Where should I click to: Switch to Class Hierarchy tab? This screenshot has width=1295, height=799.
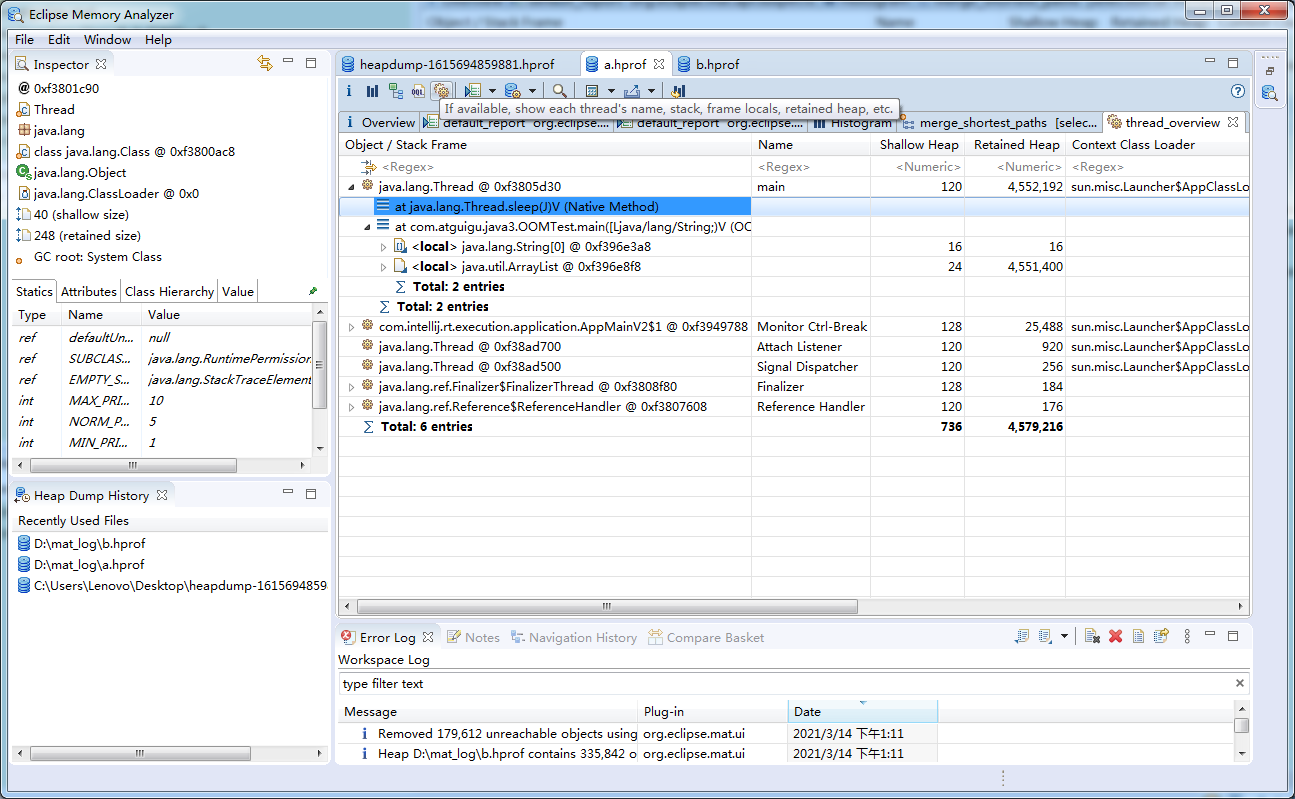169,291
